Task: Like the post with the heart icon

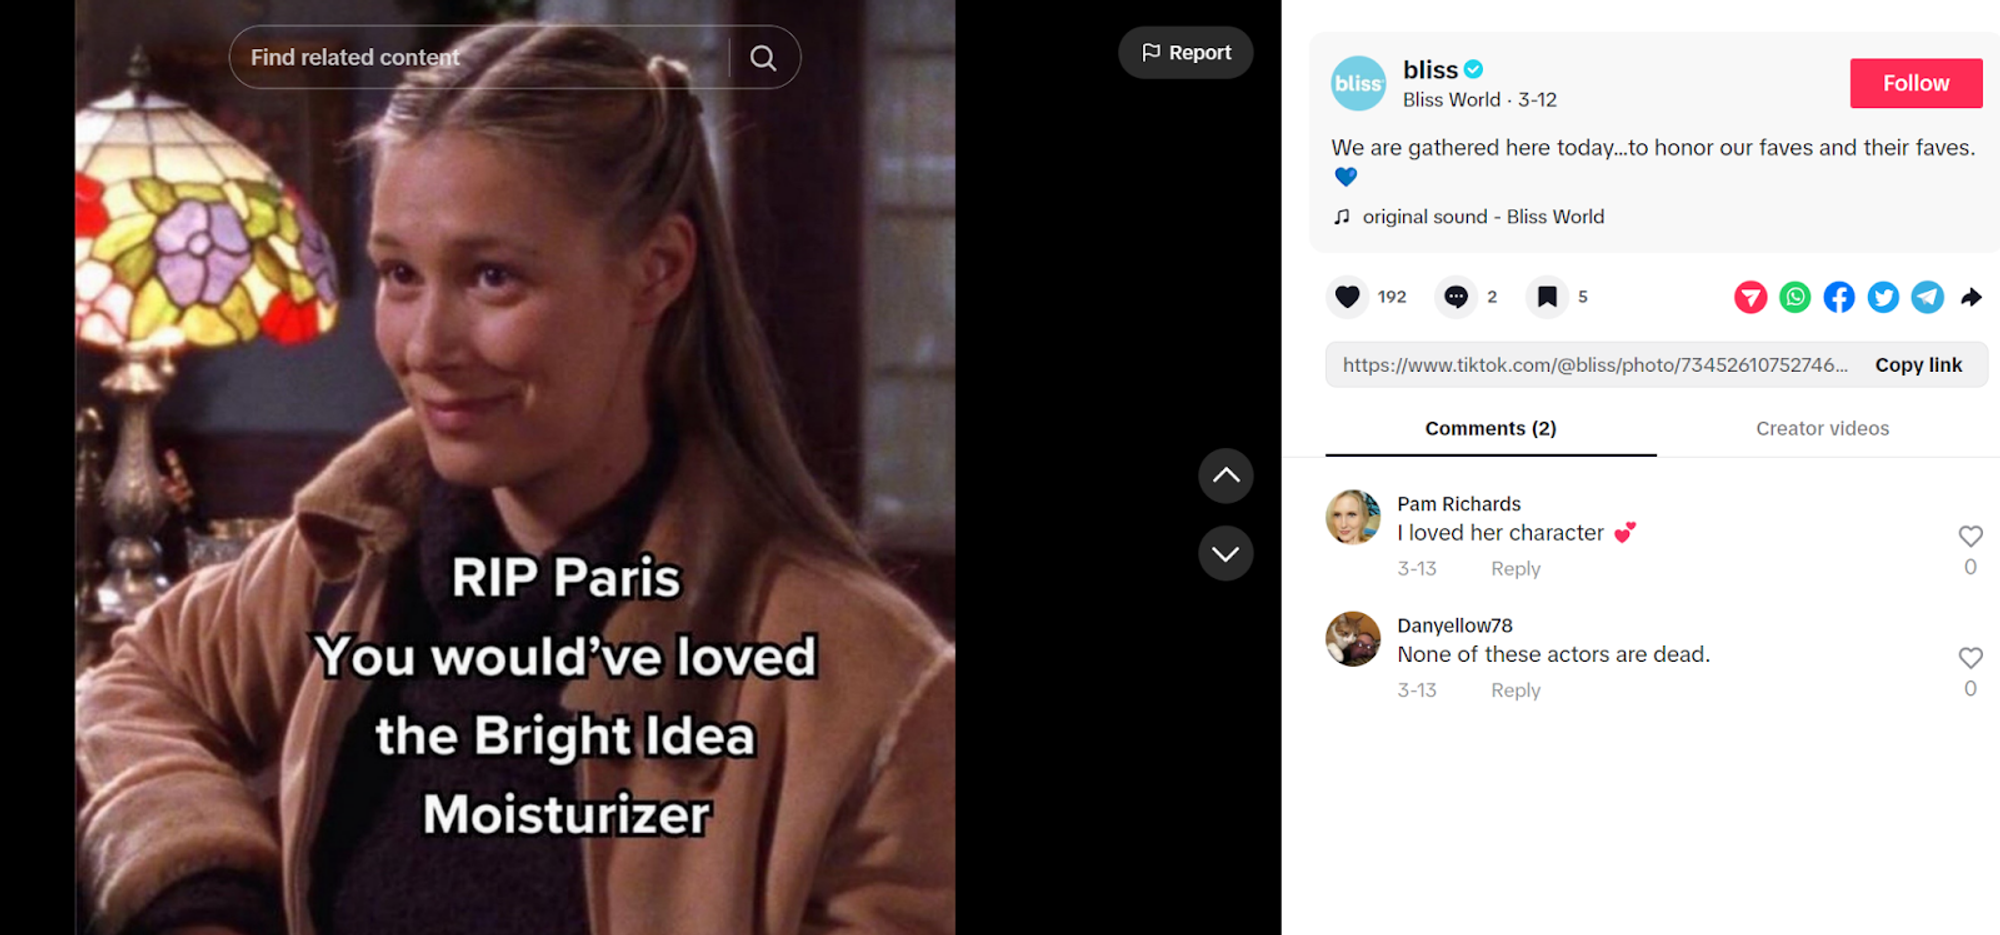Action: 1347,297
